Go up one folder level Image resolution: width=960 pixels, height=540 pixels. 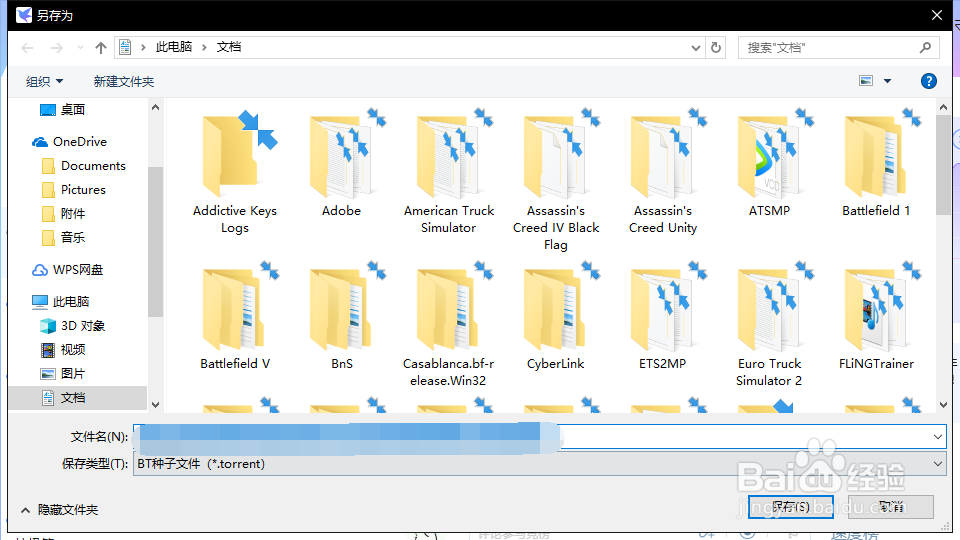(101, 48)
